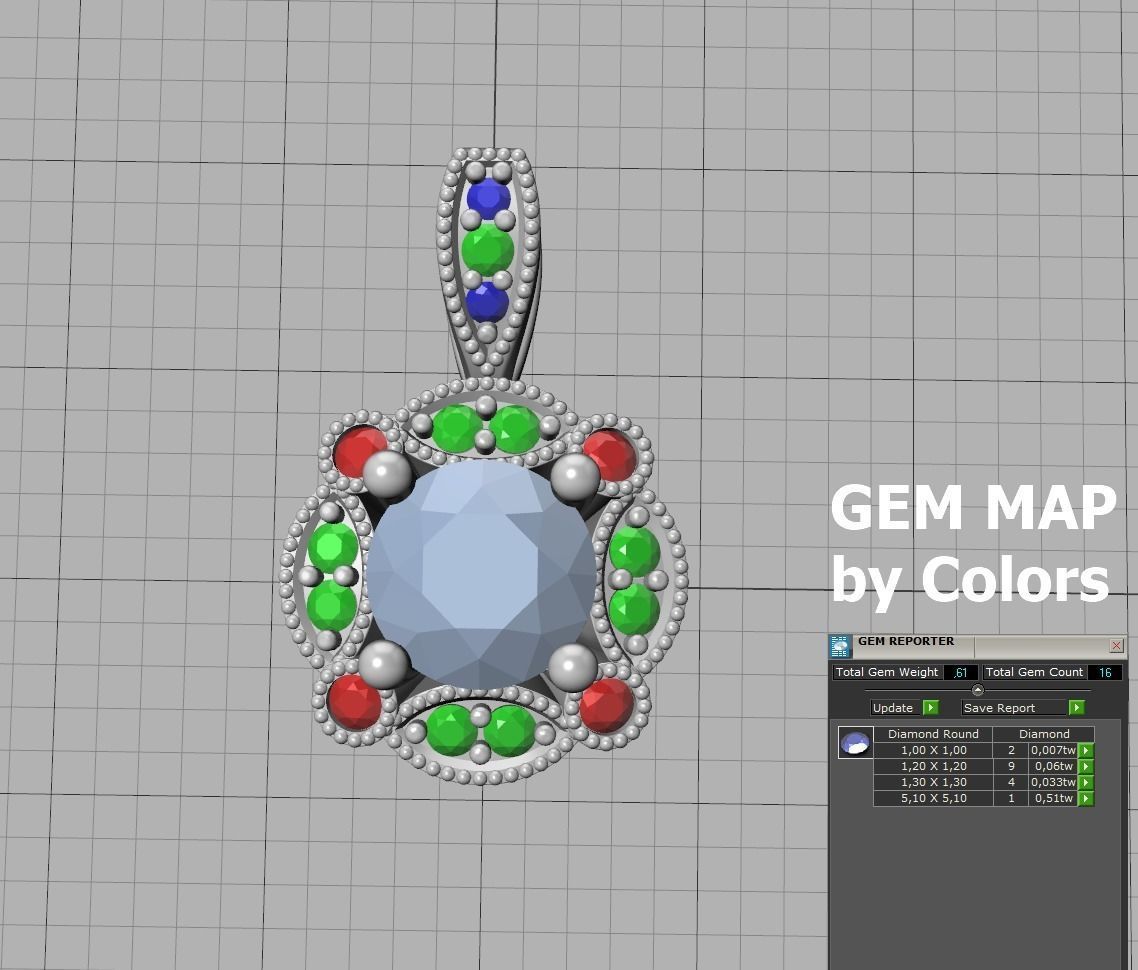
Task: Click the green arrow next to Update
Action: (x=930, y=707)
